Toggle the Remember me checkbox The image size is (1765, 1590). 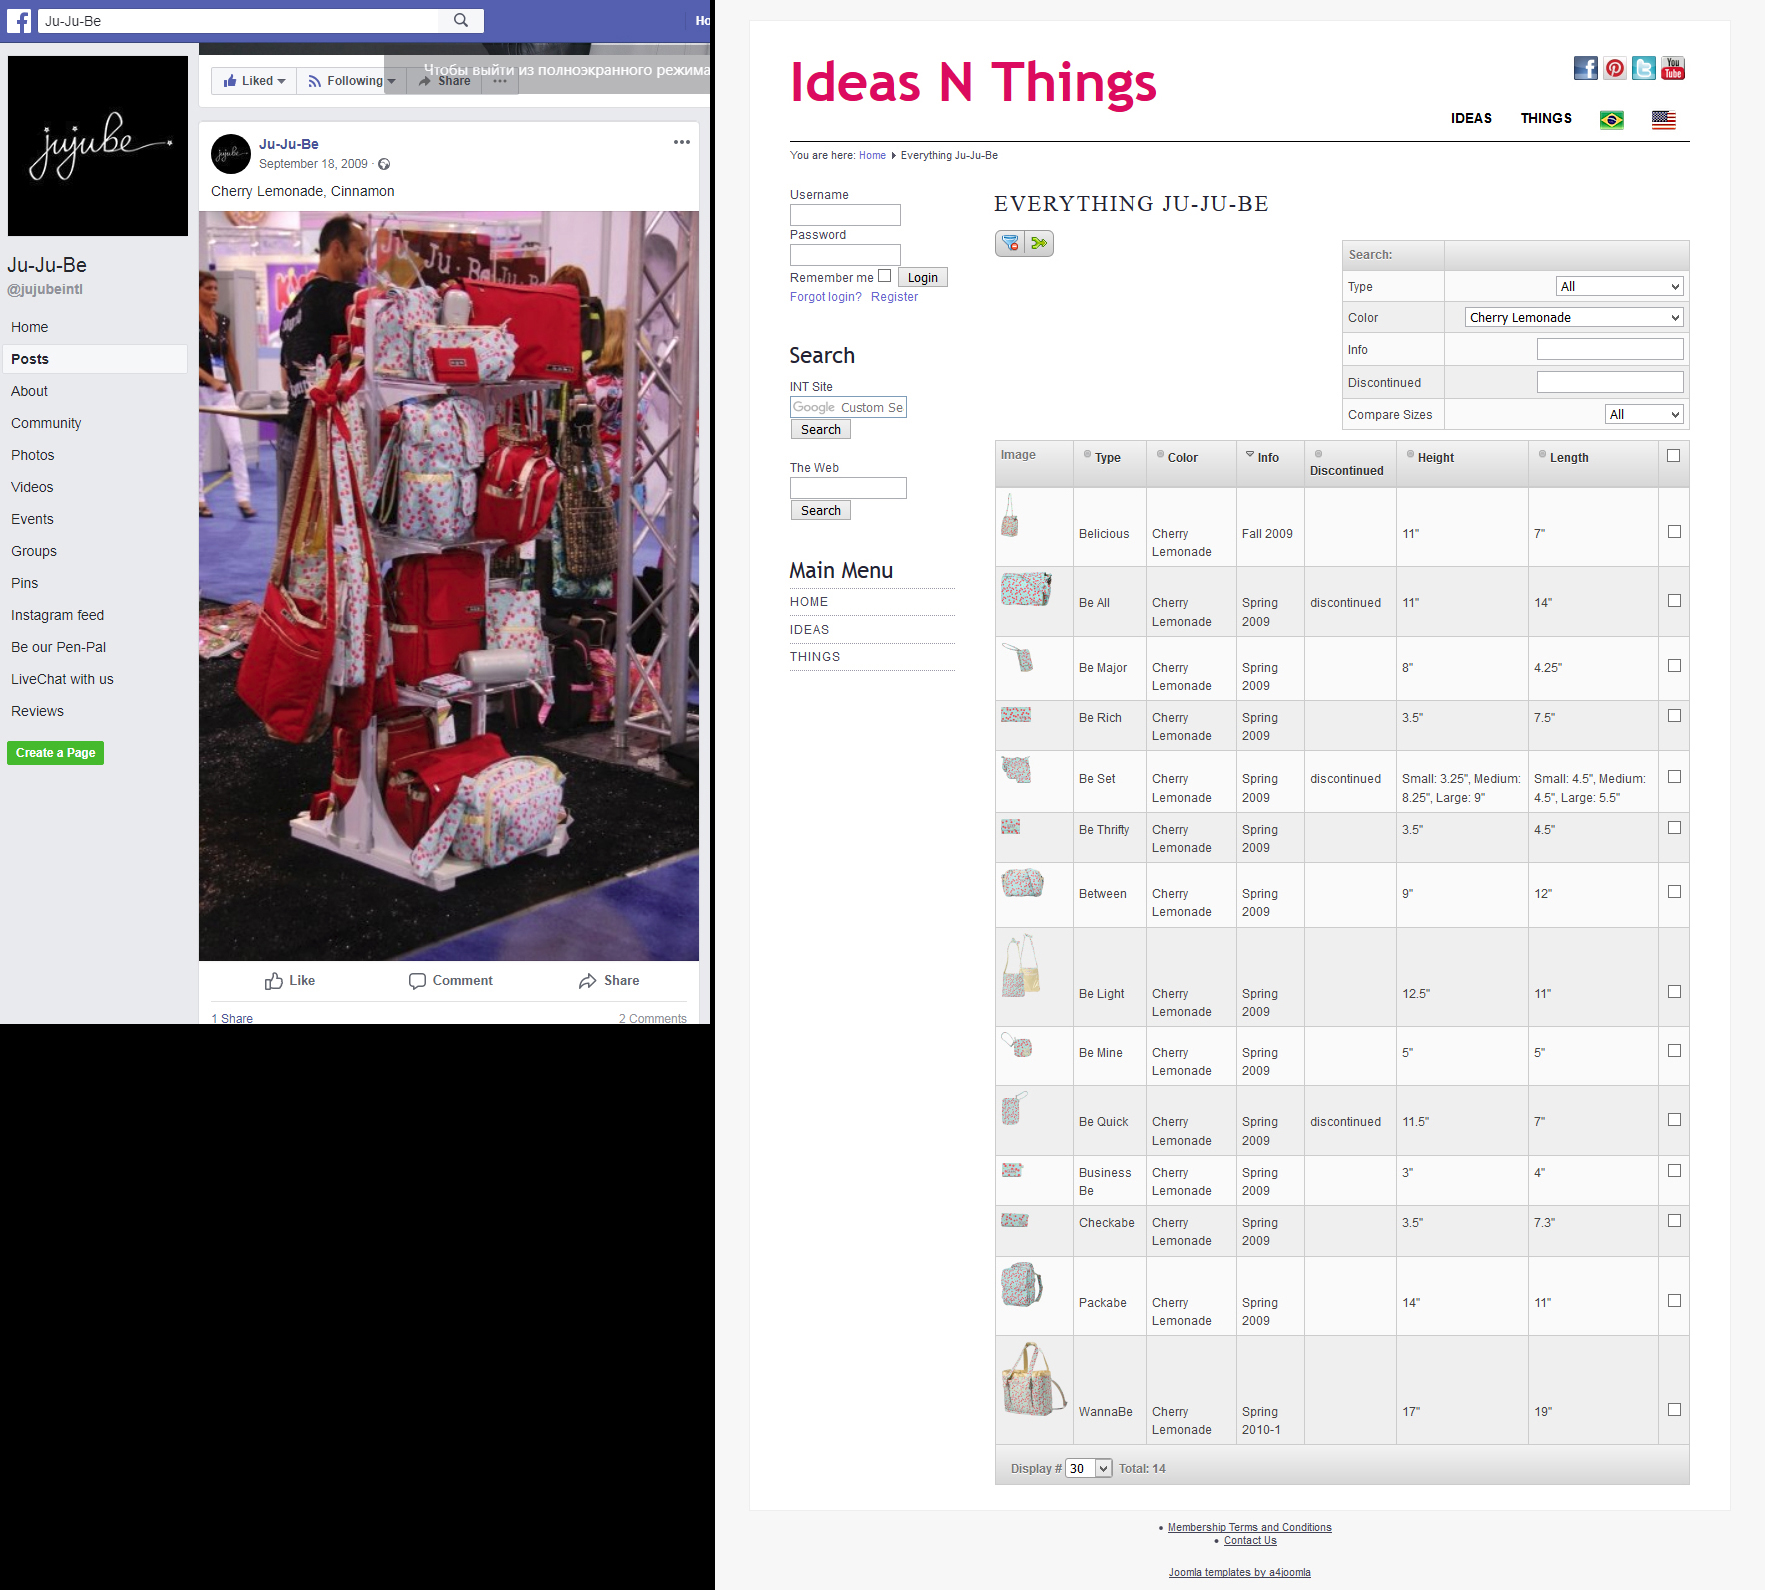(884, 276)
